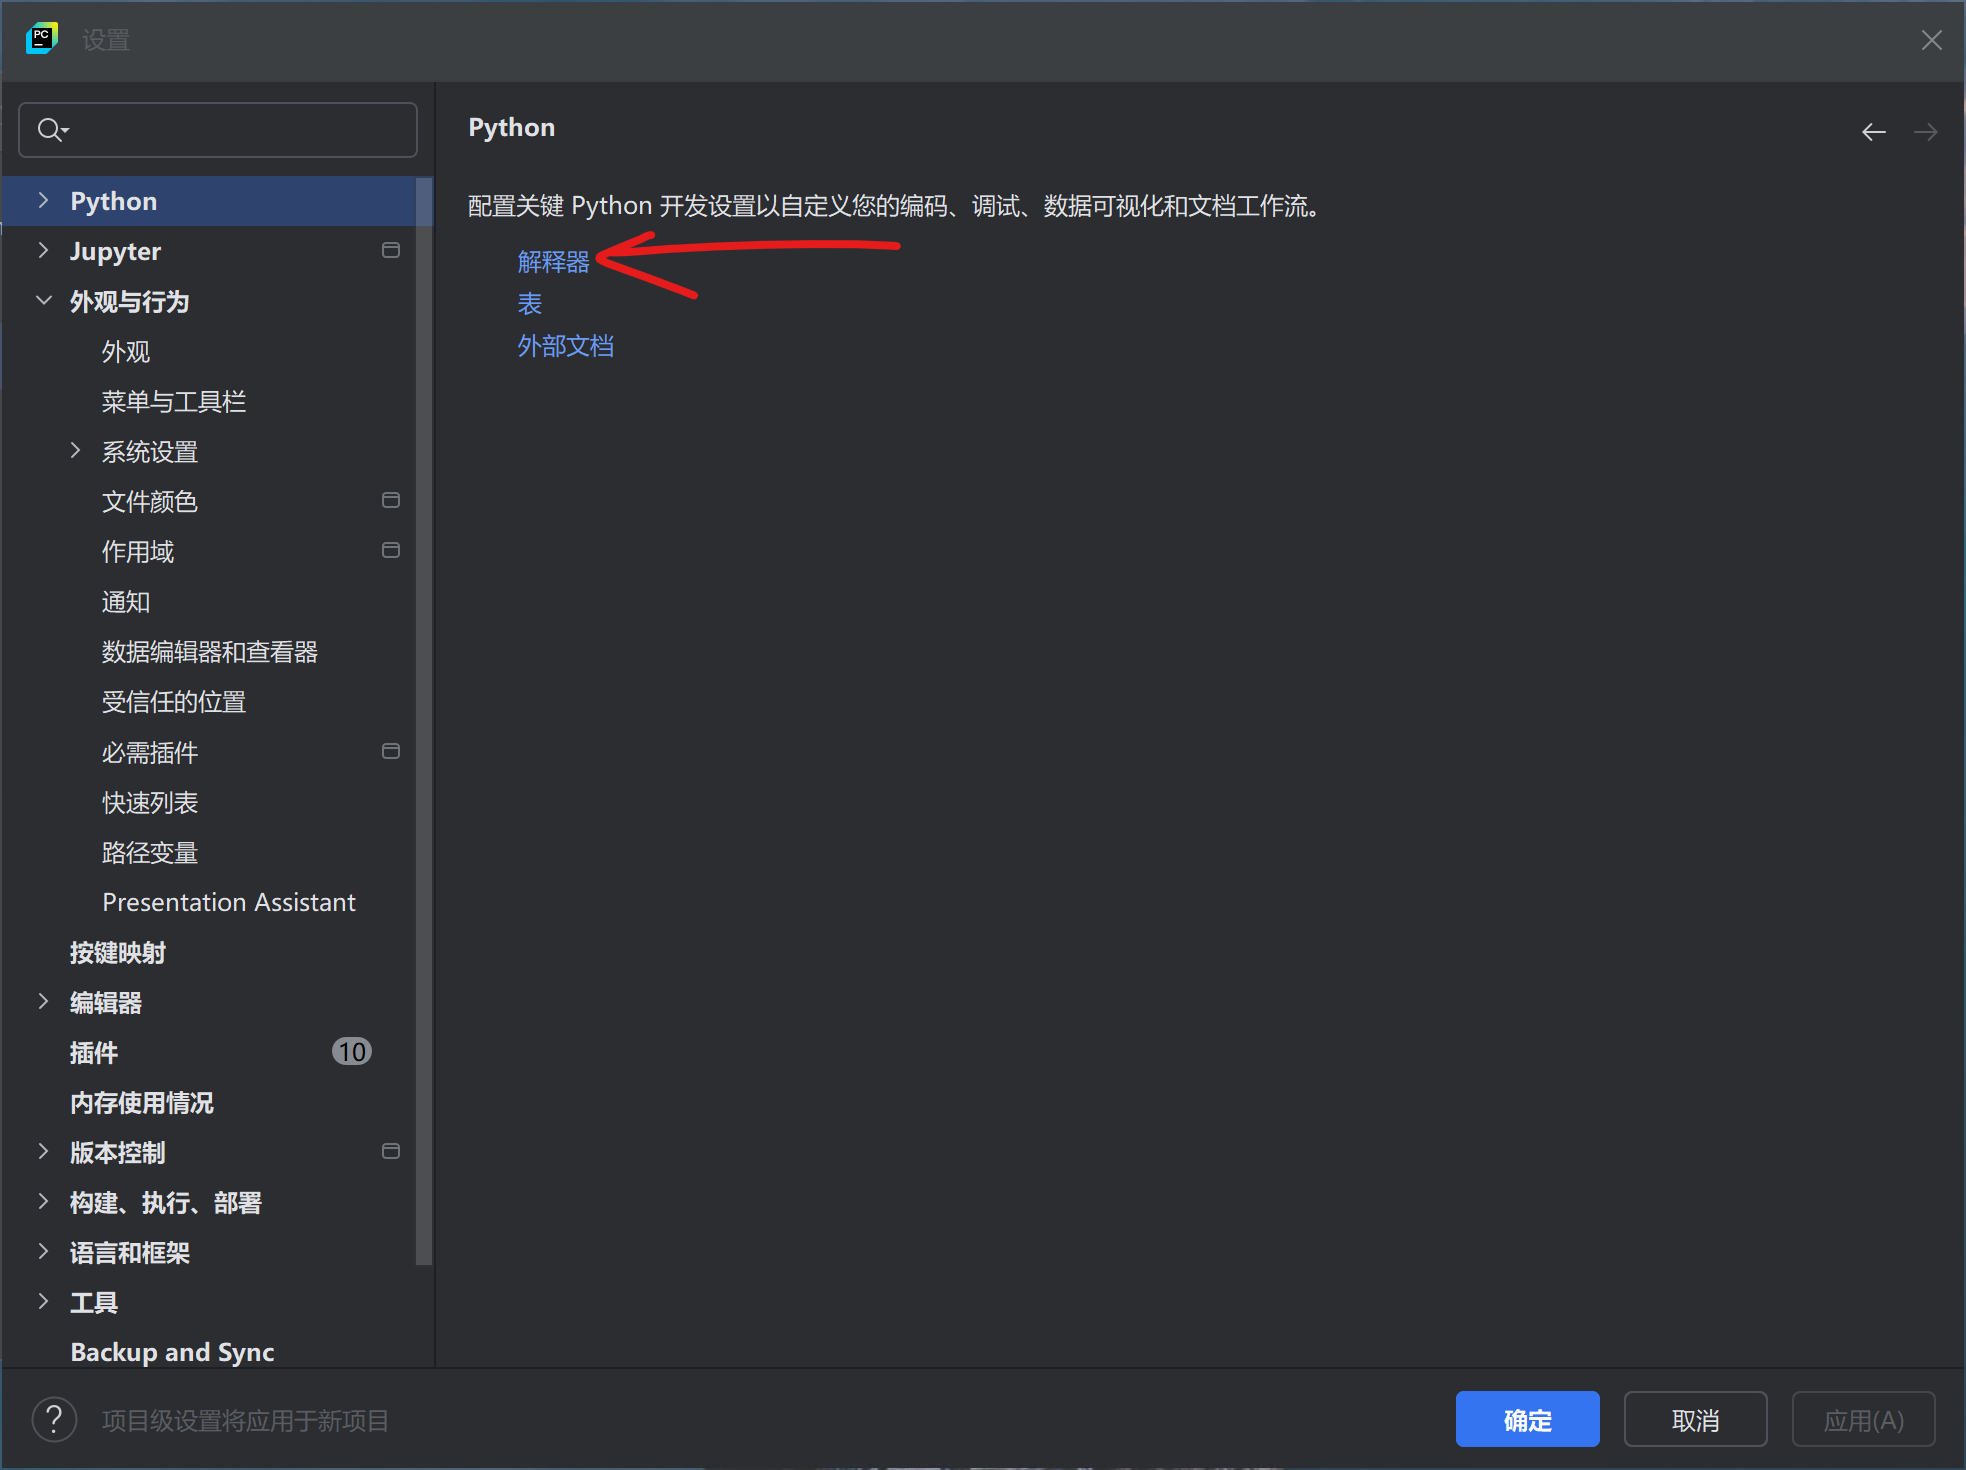Screen dimensions: 1966x1470
Task: Click project-level icon next to Jupyter
Action: [x=391, y=250]
